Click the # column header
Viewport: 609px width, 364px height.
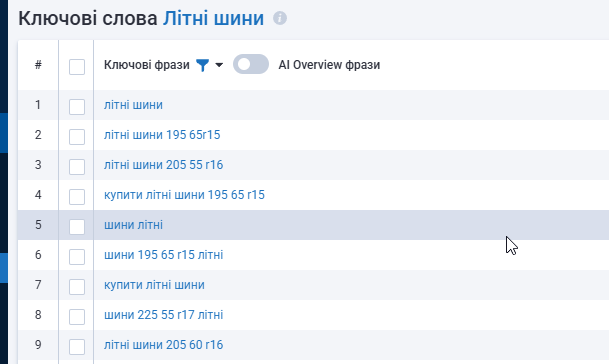[38, 64]
